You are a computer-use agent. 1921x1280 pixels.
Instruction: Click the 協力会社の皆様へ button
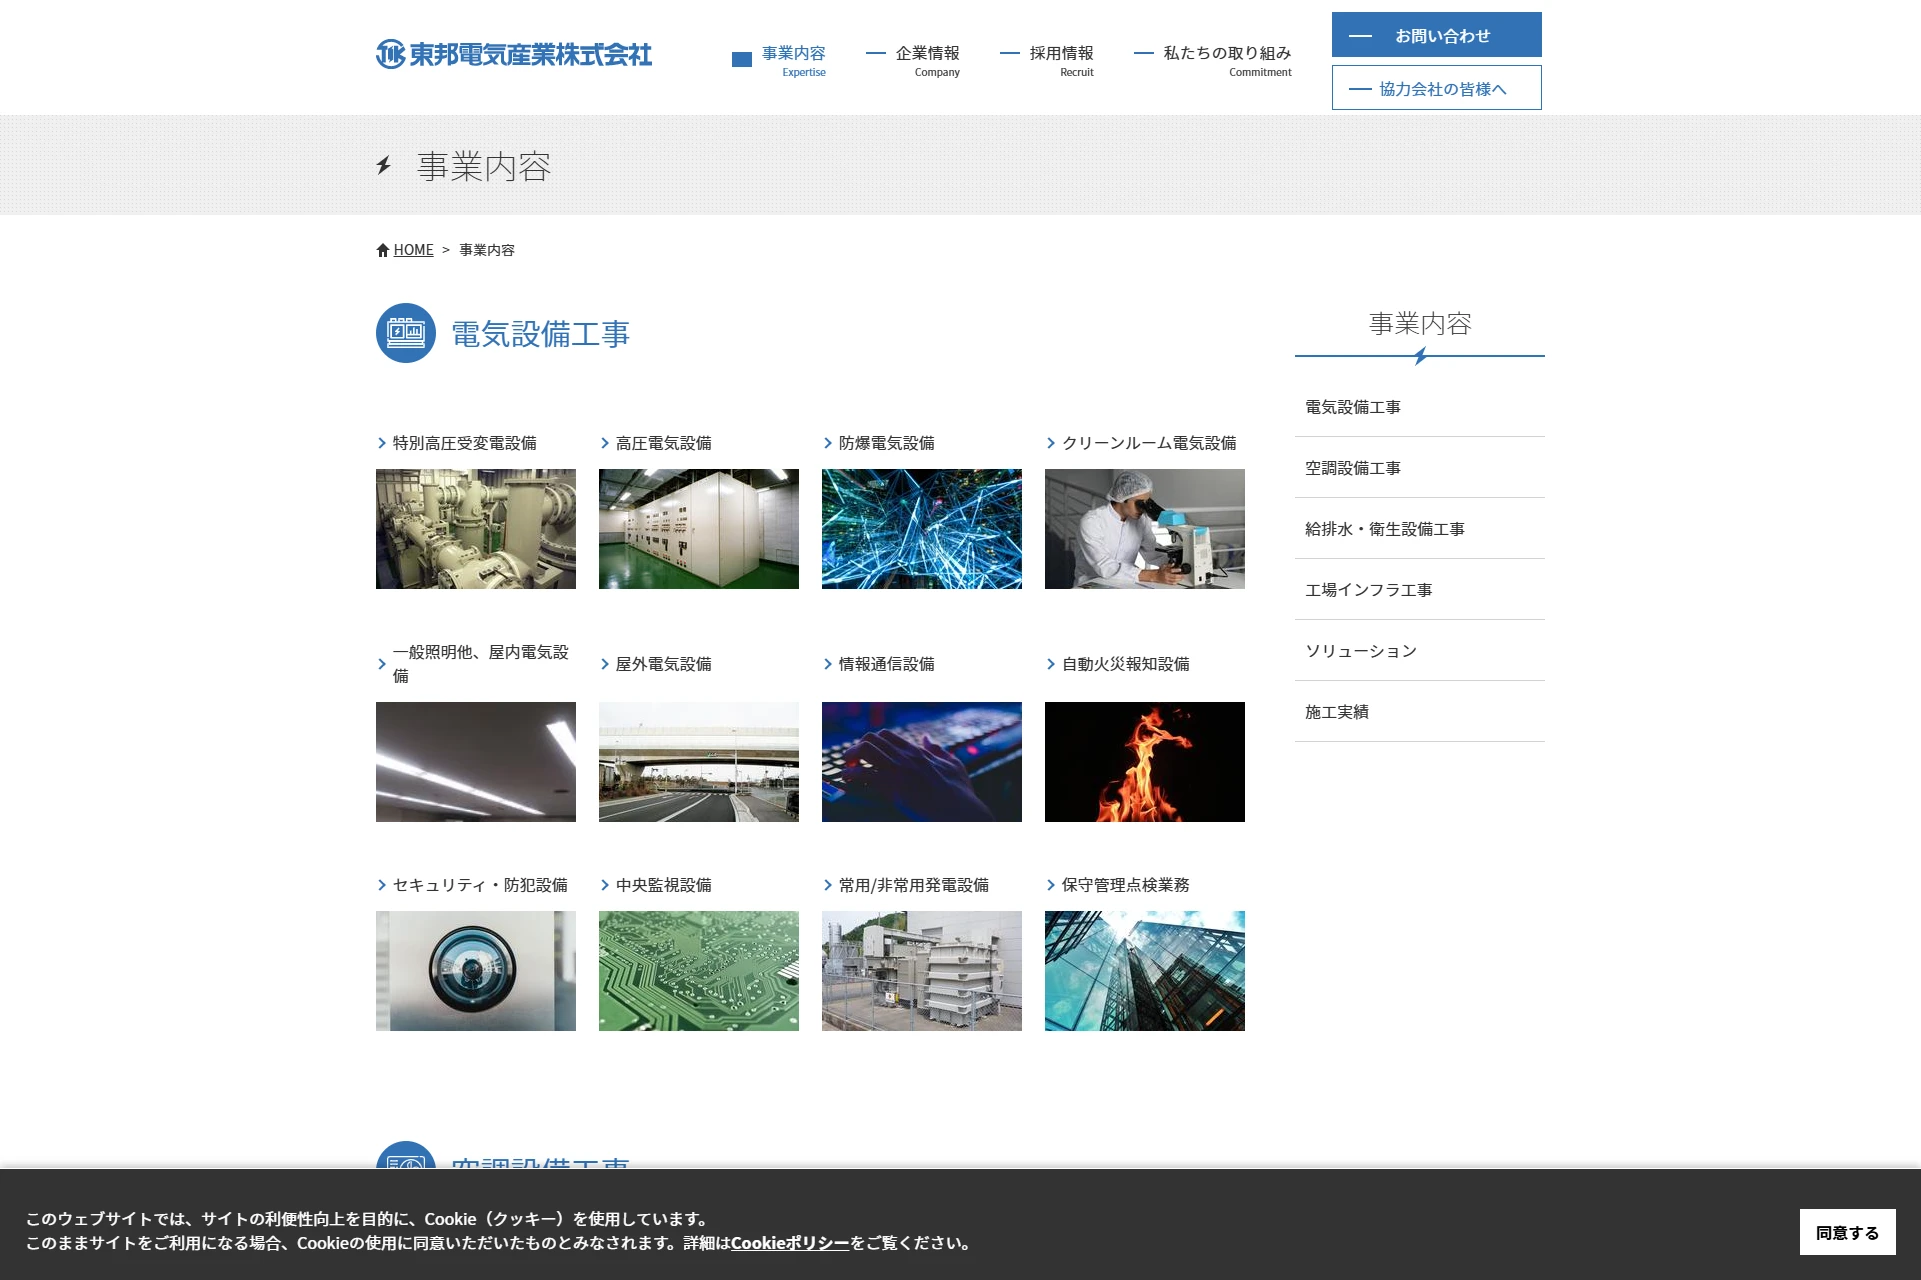click(1436, 88)
